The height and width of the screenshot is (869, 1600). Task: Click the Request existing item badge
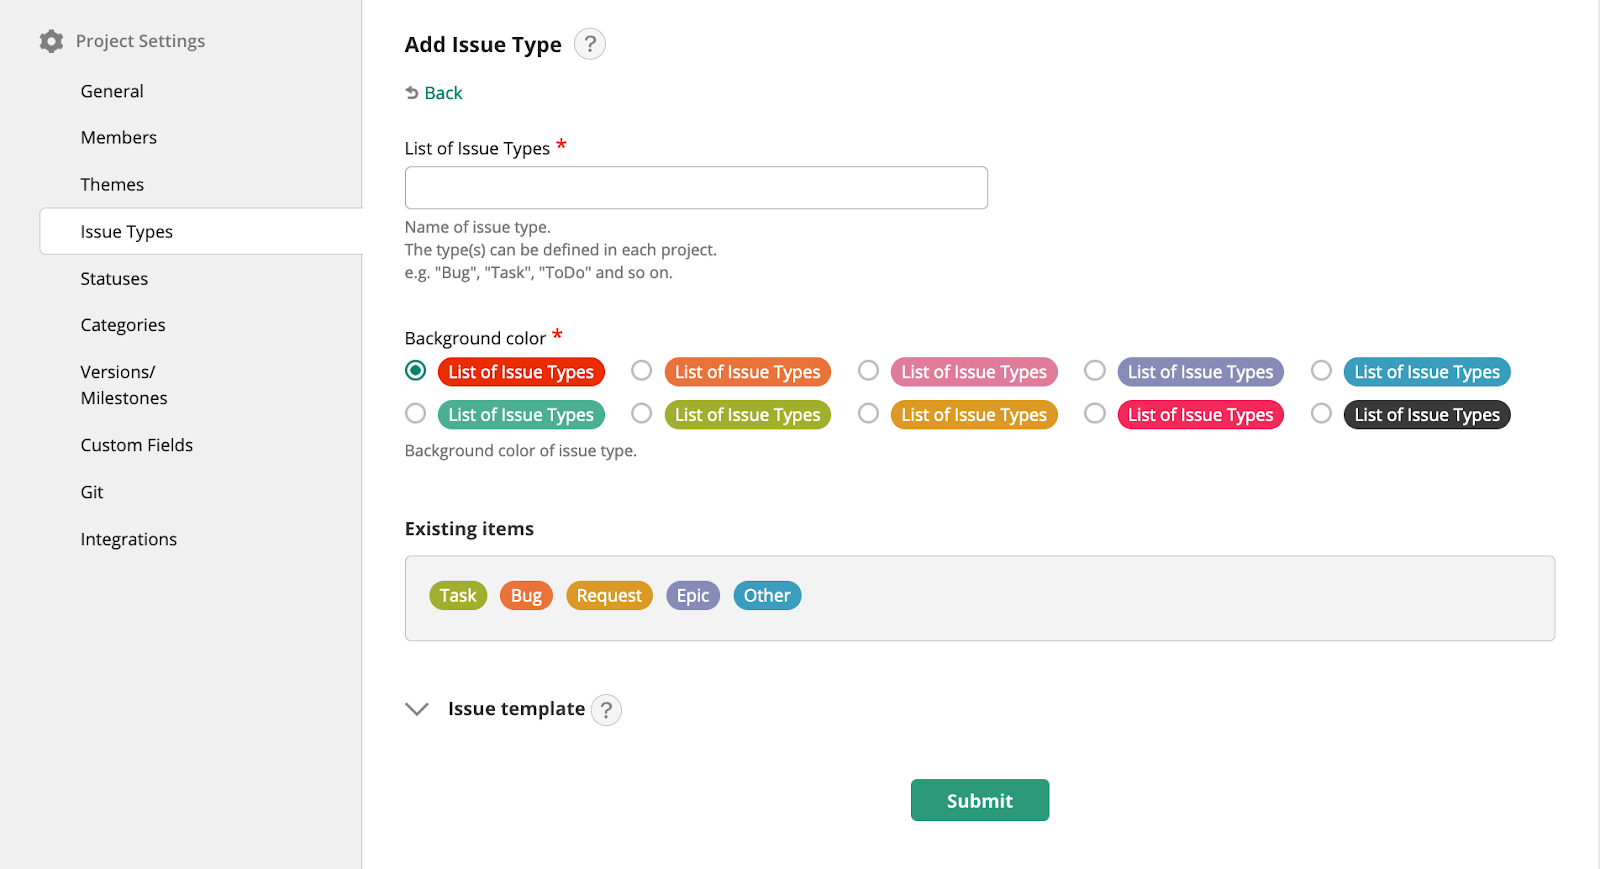609,596
